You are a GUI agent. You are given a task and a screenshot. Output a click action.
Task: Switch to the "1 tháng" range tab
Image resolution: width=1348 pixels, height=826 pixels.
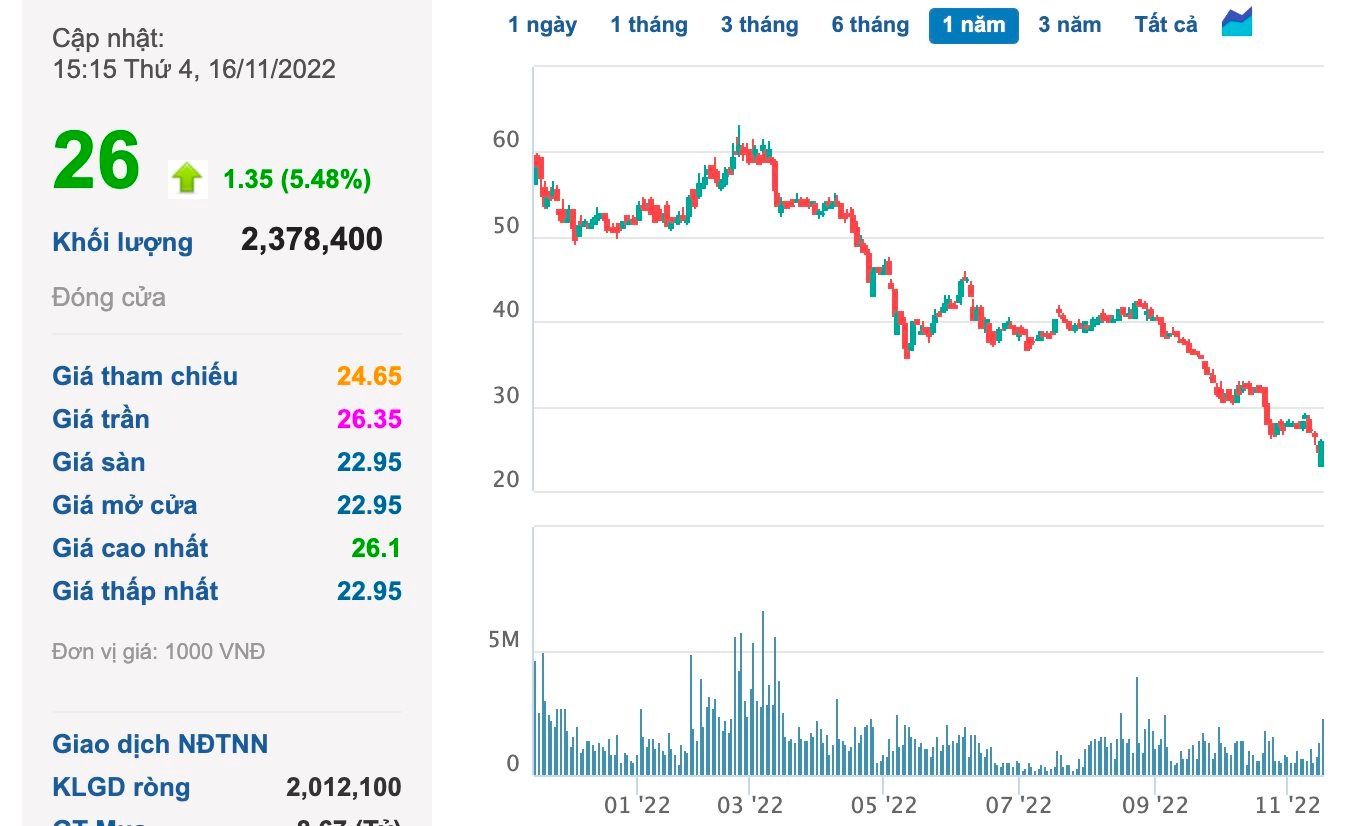coord(649,25)
